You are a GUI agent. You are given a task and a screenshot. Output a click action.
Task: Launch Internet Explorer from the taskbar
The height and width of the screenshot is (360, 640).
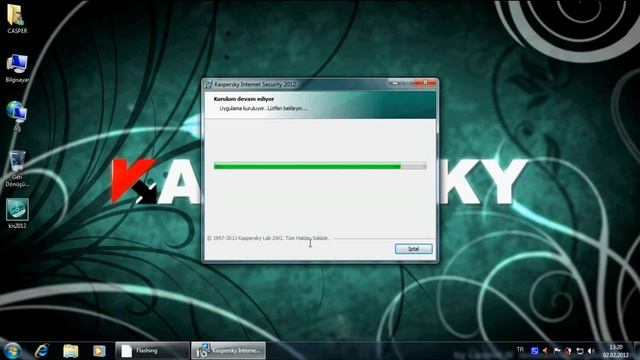pyautogui.click(x=42, y=351)
